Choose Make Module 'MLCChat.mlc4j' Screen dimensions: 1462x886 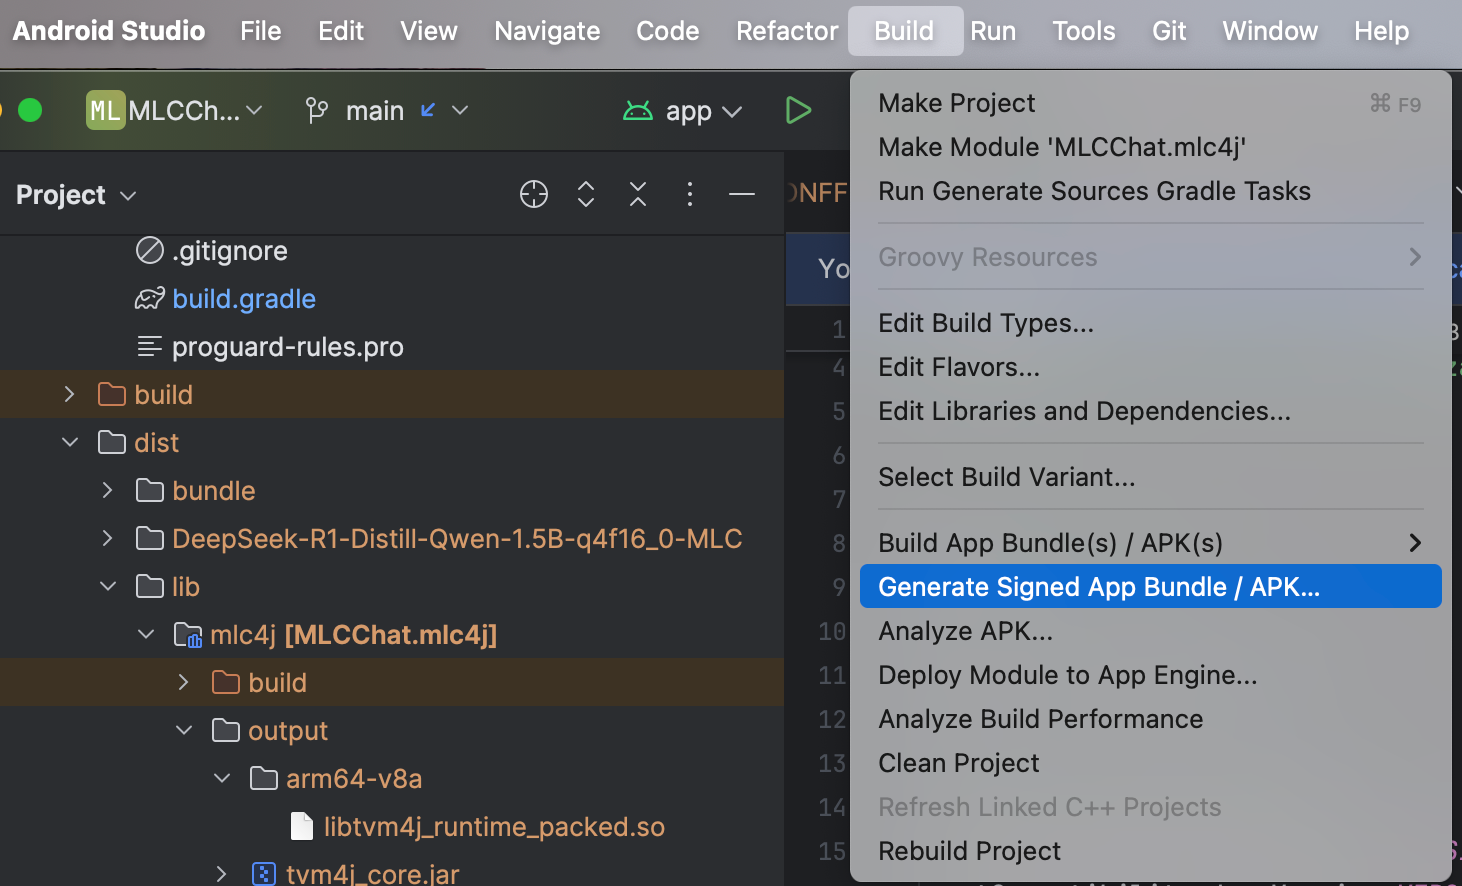1150,147
